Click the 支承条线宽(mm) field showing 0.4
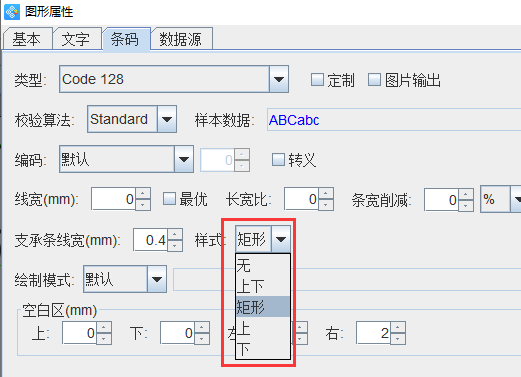The width and height of the screenshot is (521, 377). click(150, 240)
